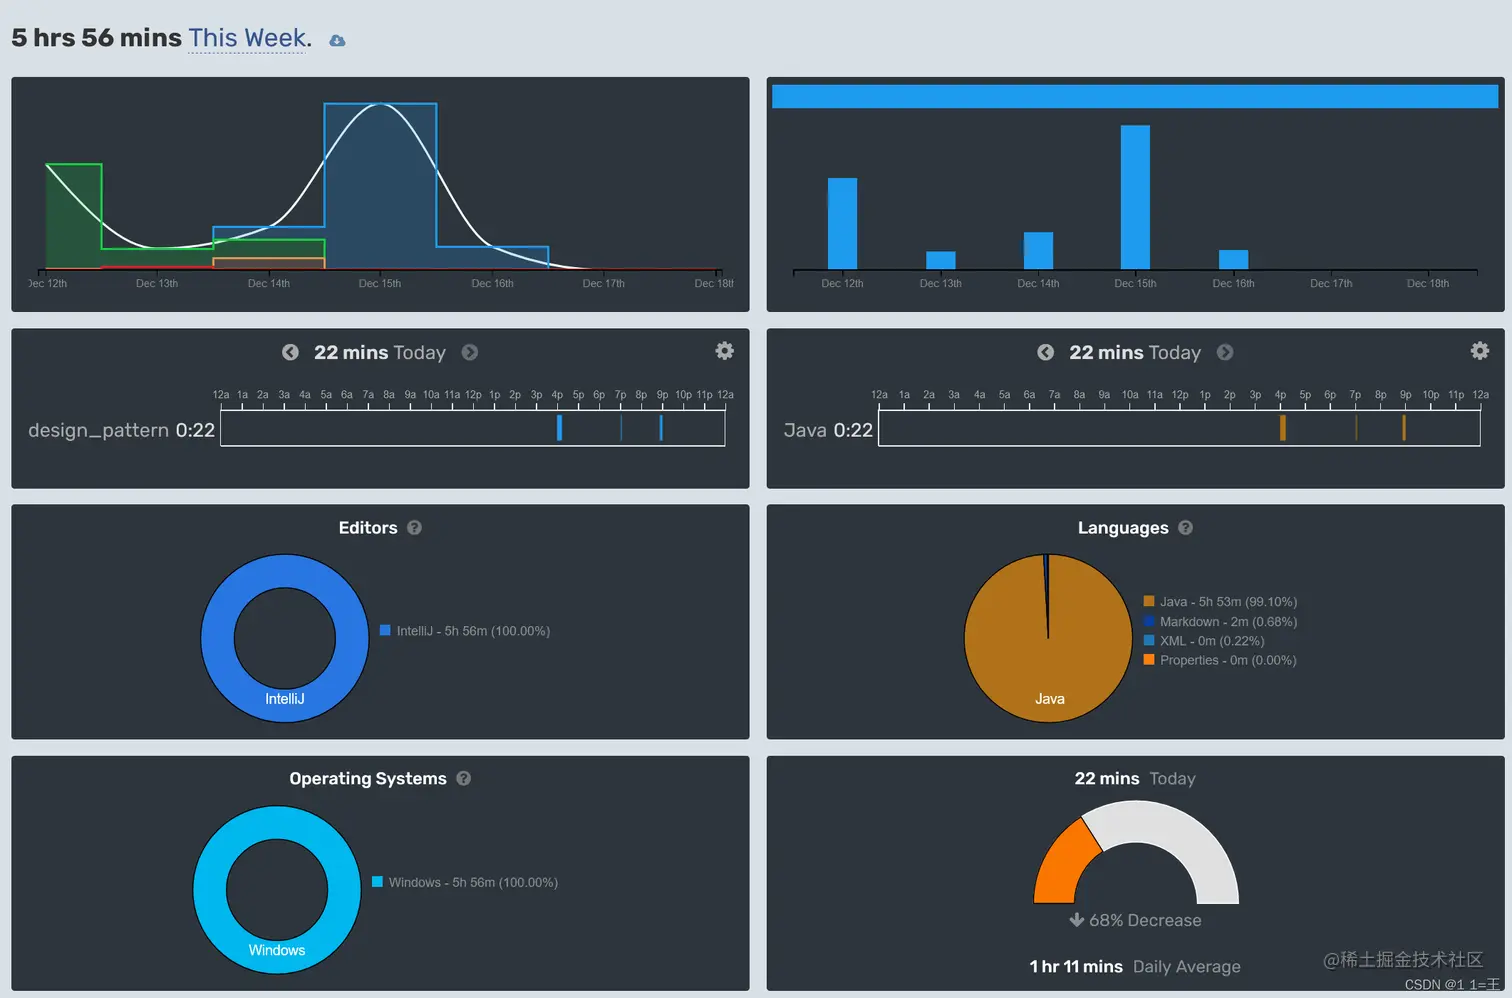The height and width of the screenshot is (998, 1512).
Task: Go to previous day in Java timeline panel
Action: coord(1045,352)
